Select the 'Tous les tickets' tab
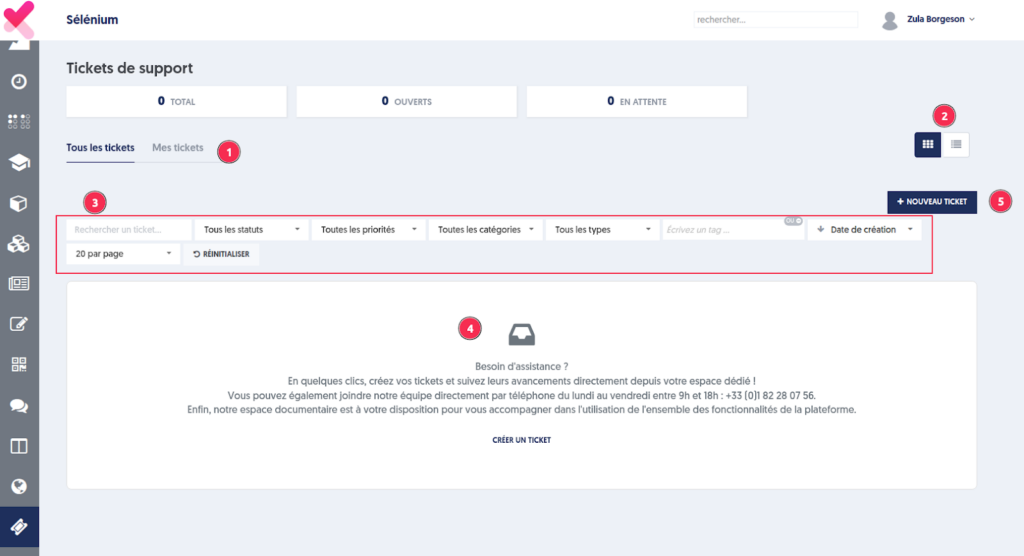This screenshot has width=1024, height=556. pos(100,148)
